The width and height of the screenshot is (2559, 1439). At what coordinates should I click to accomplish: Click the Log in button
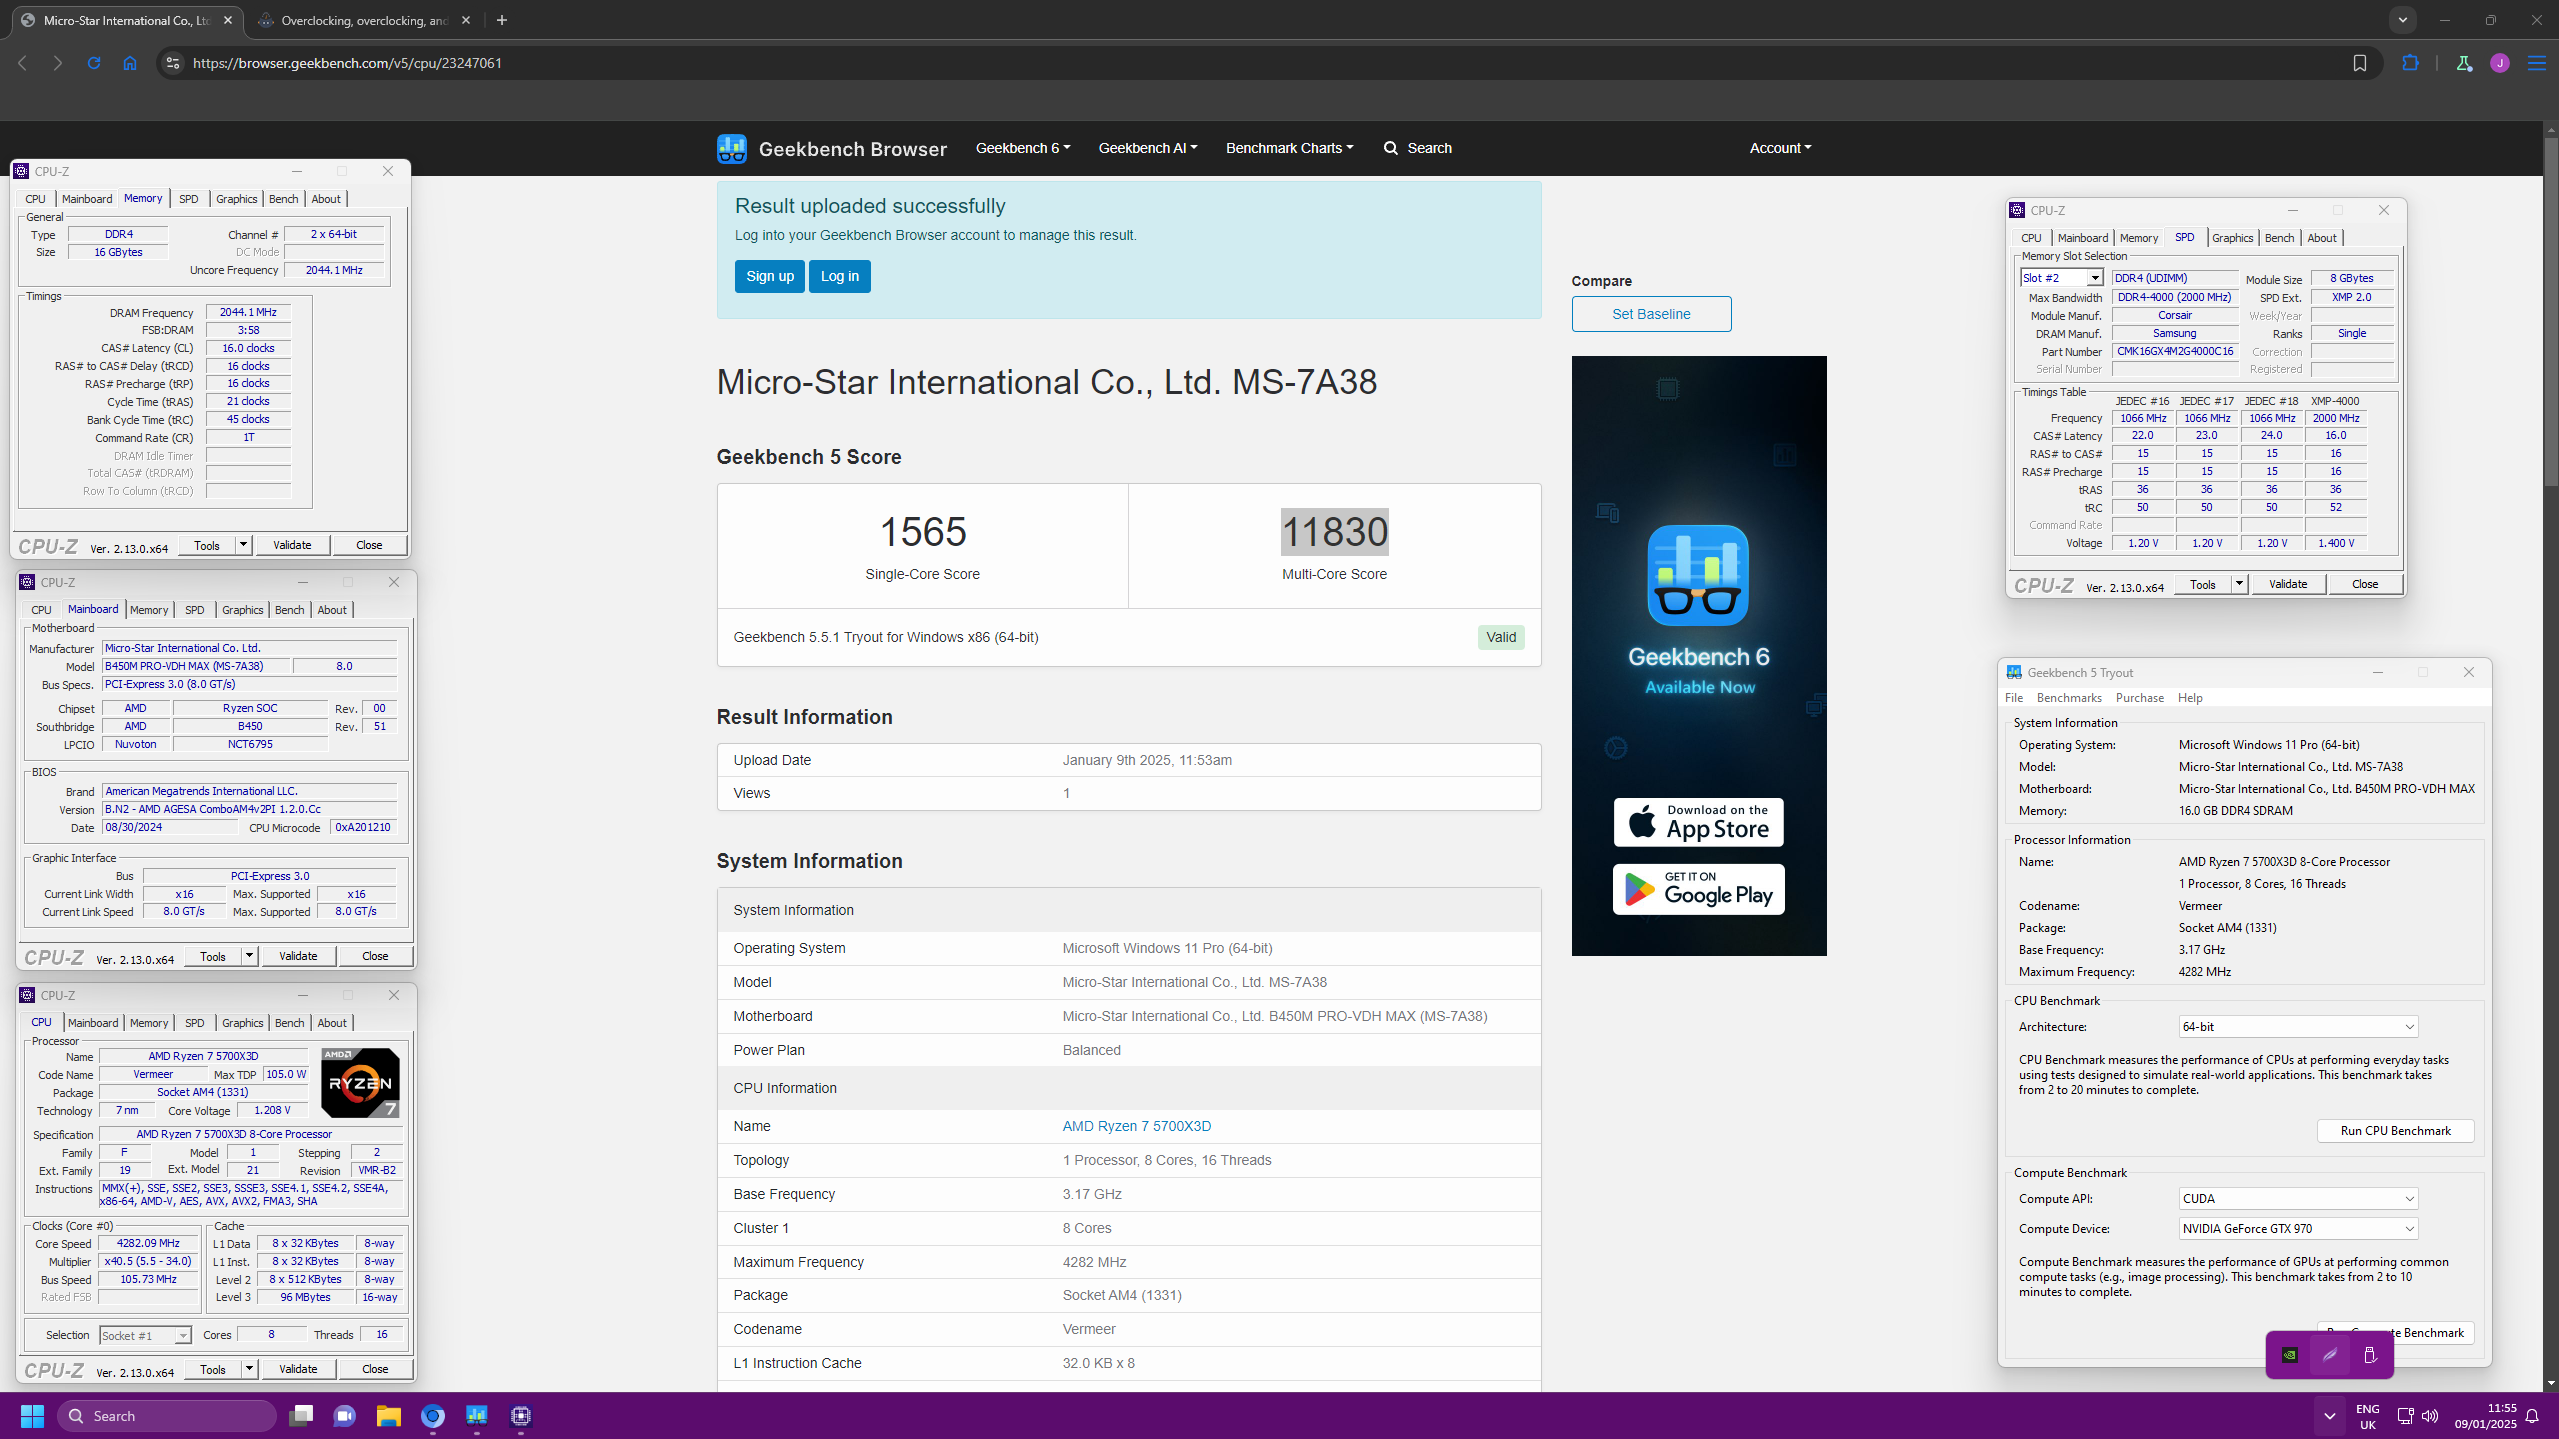840,276
